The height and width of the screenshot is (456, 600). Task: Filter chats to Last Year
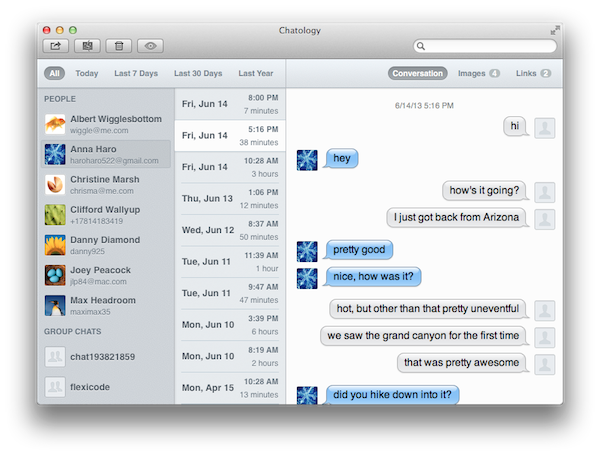pyautogui.click(x=255, y=73)
